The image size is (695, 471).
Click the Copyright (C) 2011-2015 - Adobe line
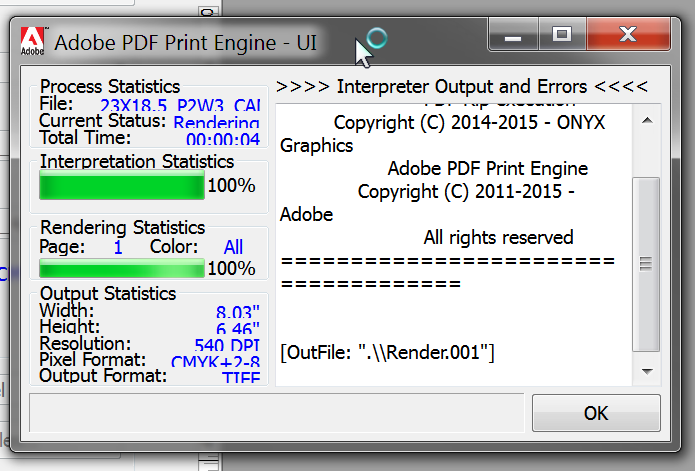point(427,203)
